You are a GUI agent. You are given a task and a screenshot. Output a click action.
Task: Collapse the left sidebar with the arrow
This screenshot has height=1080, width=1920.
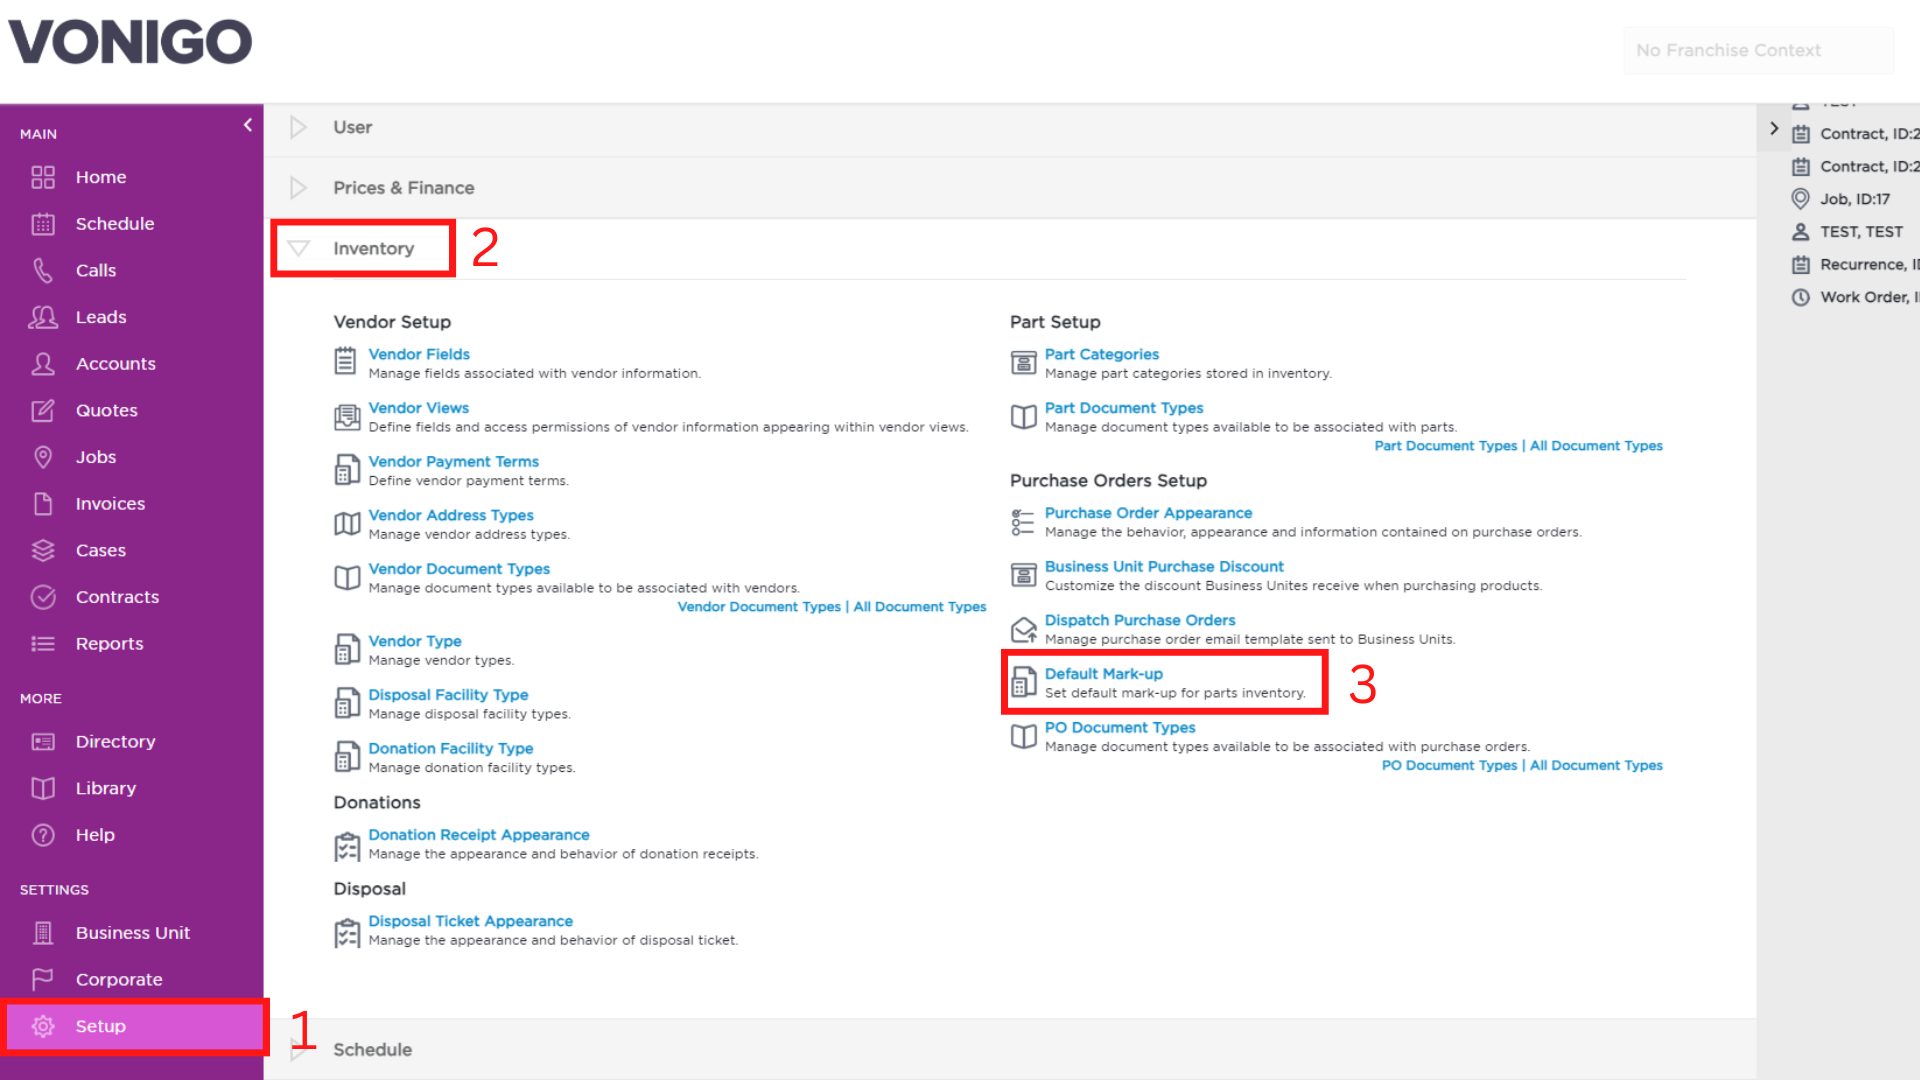pyautogui.click(x=248, y=125)
